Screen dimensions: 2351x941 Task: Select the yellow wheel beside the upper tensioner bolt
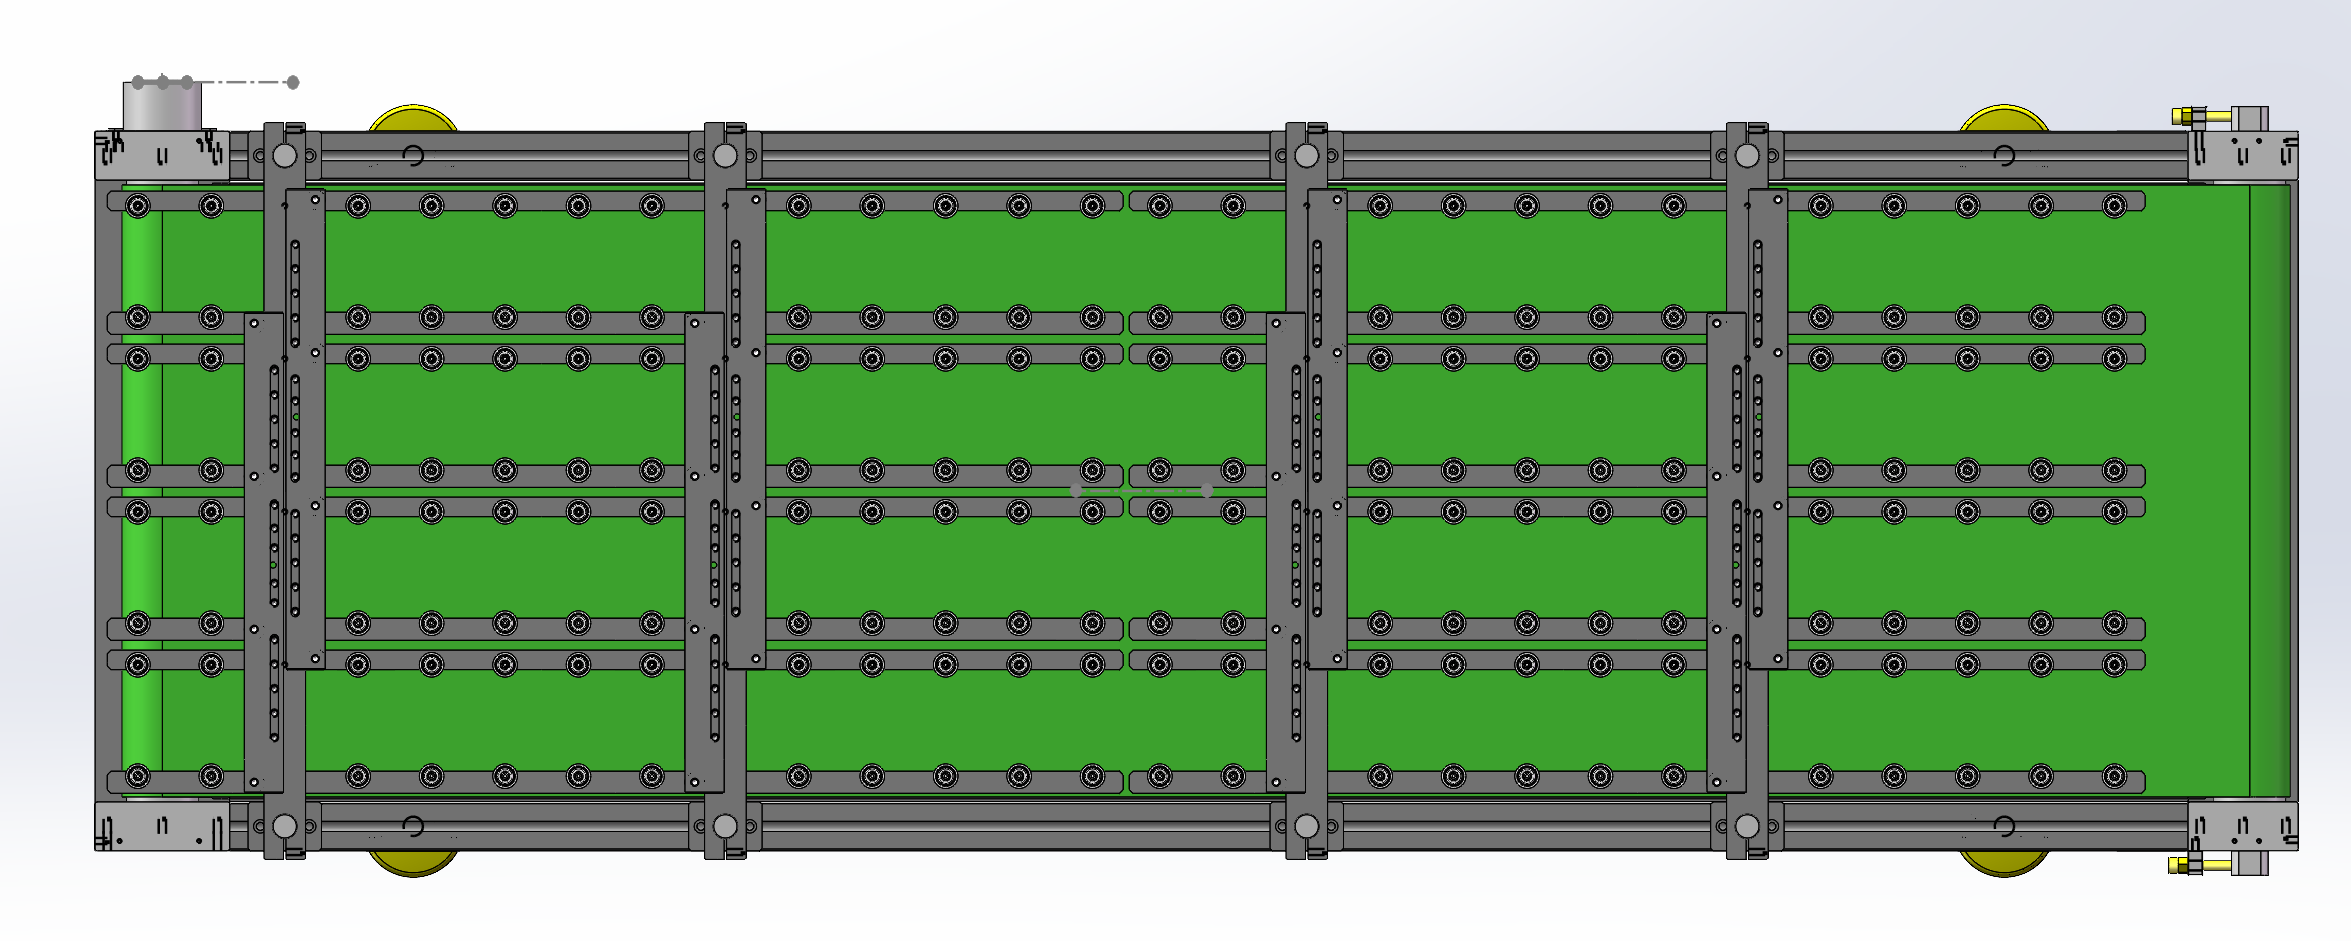(x=2003, y=118)
